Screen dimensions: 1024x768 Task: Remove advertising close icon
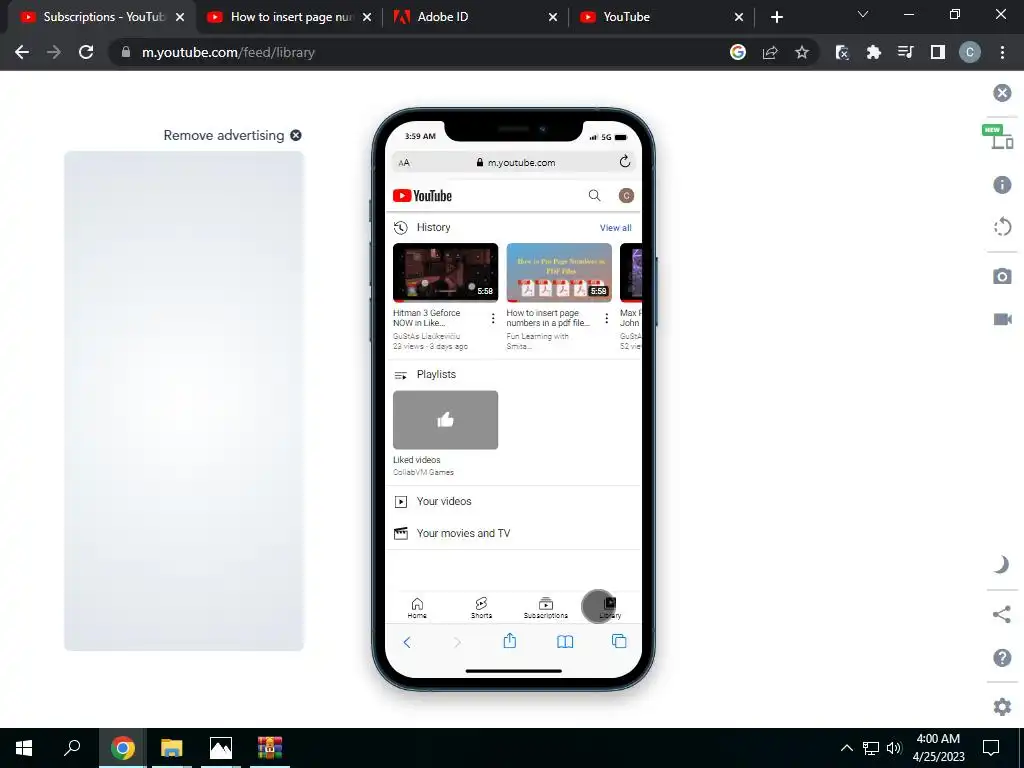click(296, 135)
